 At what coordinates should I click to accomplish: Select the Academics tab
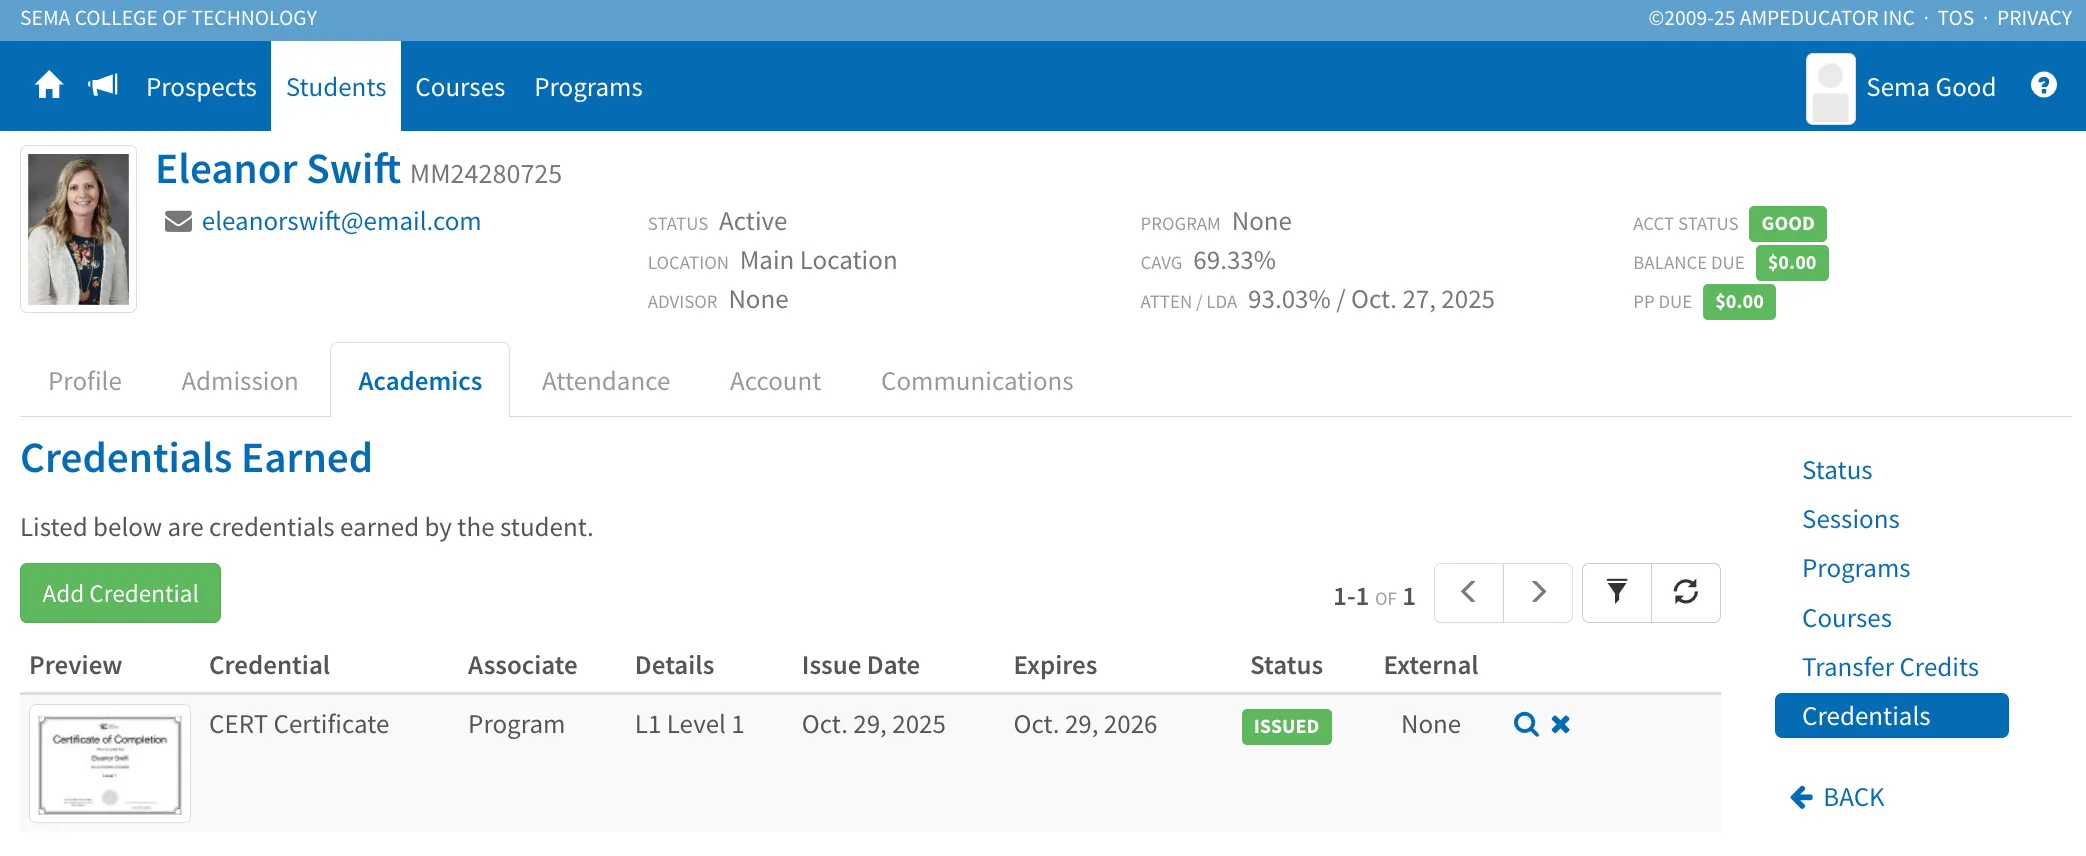[420, 381]
